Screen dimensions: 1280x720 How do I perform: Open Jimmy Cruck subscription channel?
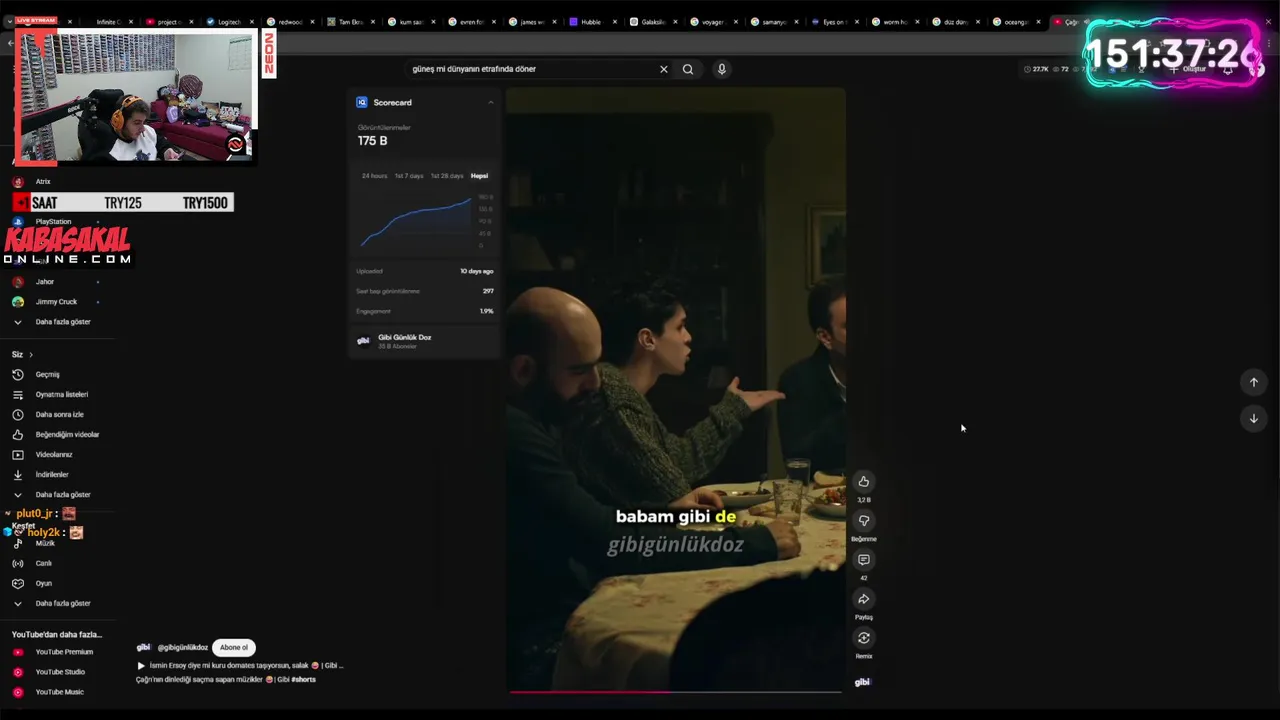[55, 302]
